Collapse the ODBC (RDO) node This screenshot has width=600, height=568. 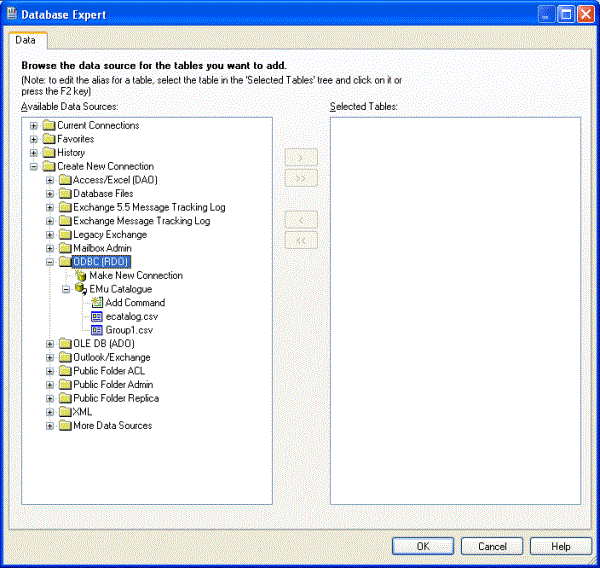[50, 262]
